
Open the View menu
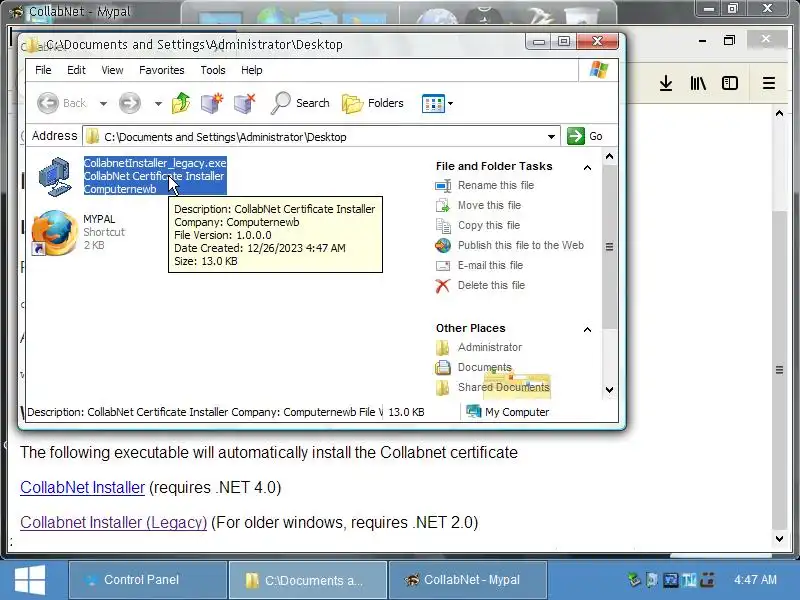tap(112, 70)
